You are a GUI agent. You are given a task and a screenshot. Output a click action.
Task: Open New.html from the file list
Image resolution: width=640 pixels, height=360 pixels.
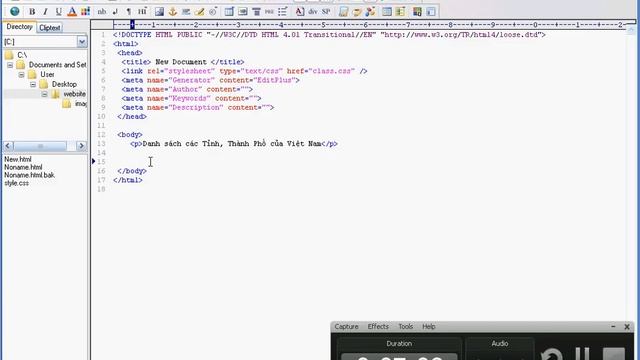(18, 159)
